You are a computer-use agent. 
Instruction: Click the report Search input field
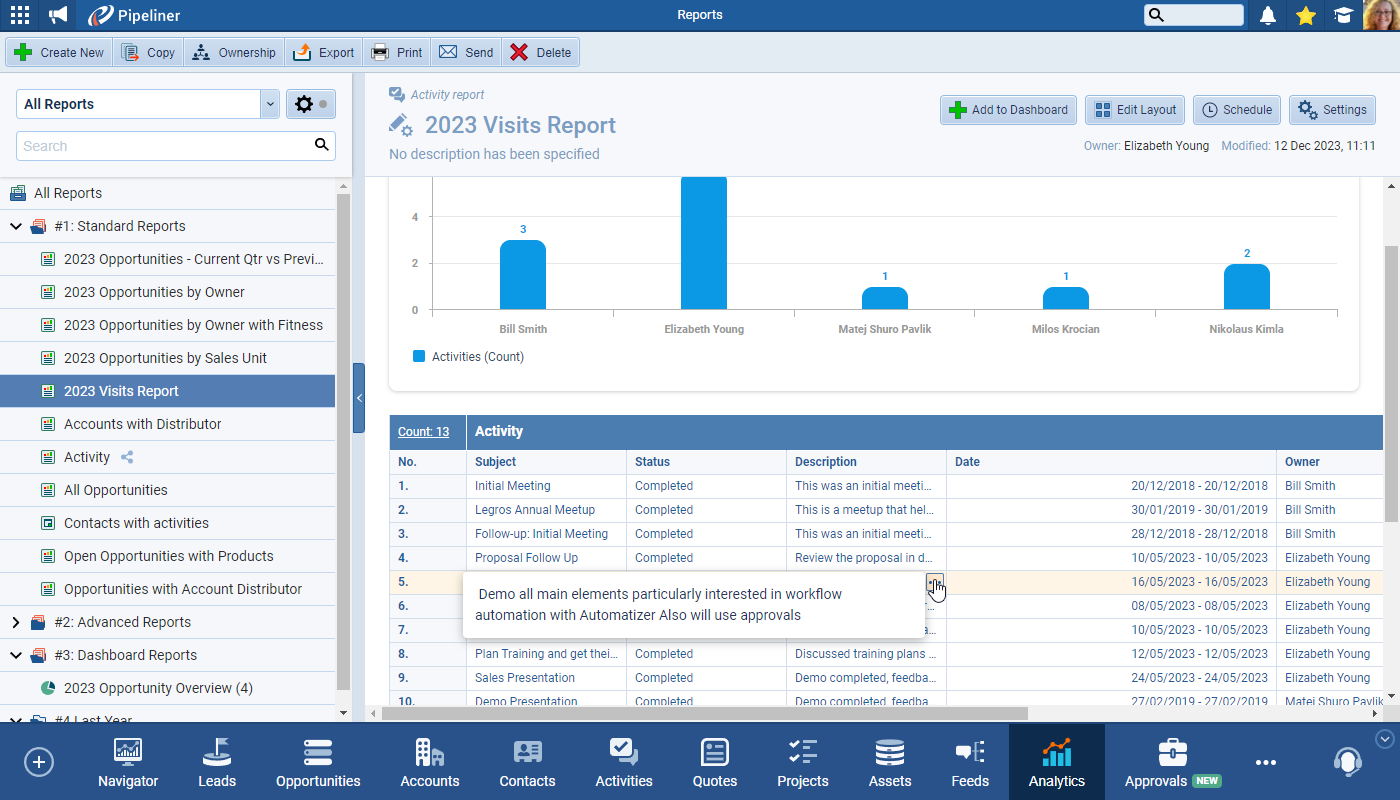point(165,146)
